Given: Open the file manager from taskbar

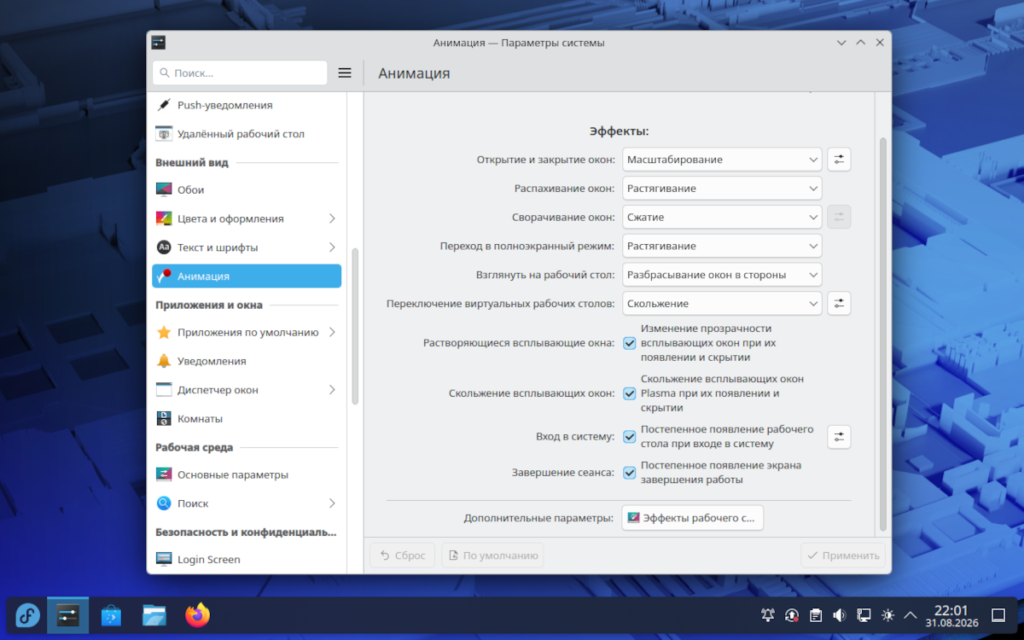Looking at the screenshot, I should coord(154,615).
